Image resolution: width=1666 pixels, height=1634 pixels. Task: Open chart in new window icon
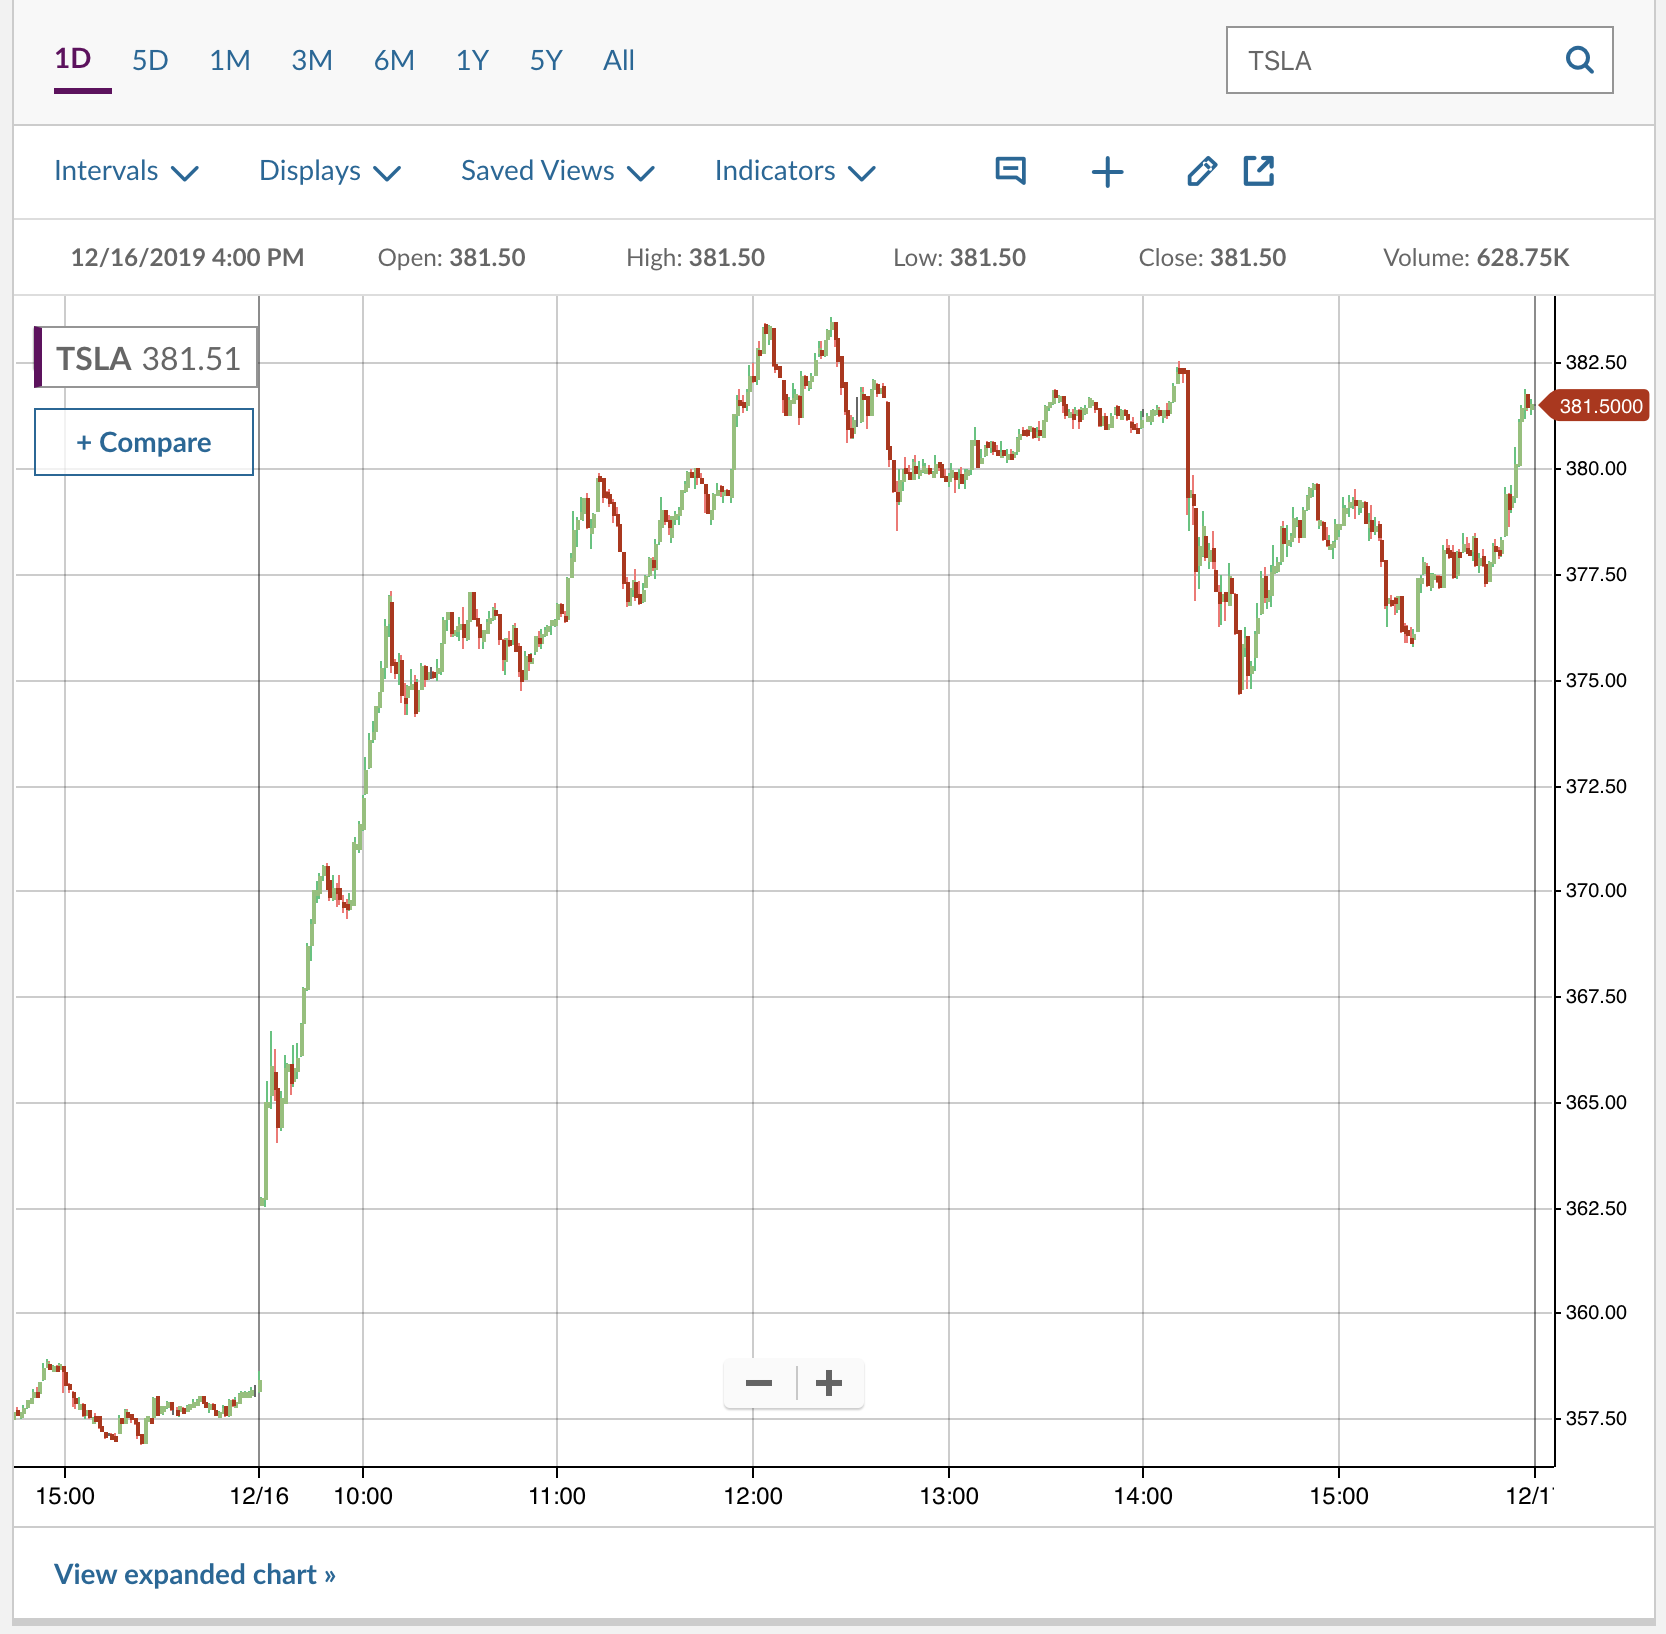tap(1258, 171)
